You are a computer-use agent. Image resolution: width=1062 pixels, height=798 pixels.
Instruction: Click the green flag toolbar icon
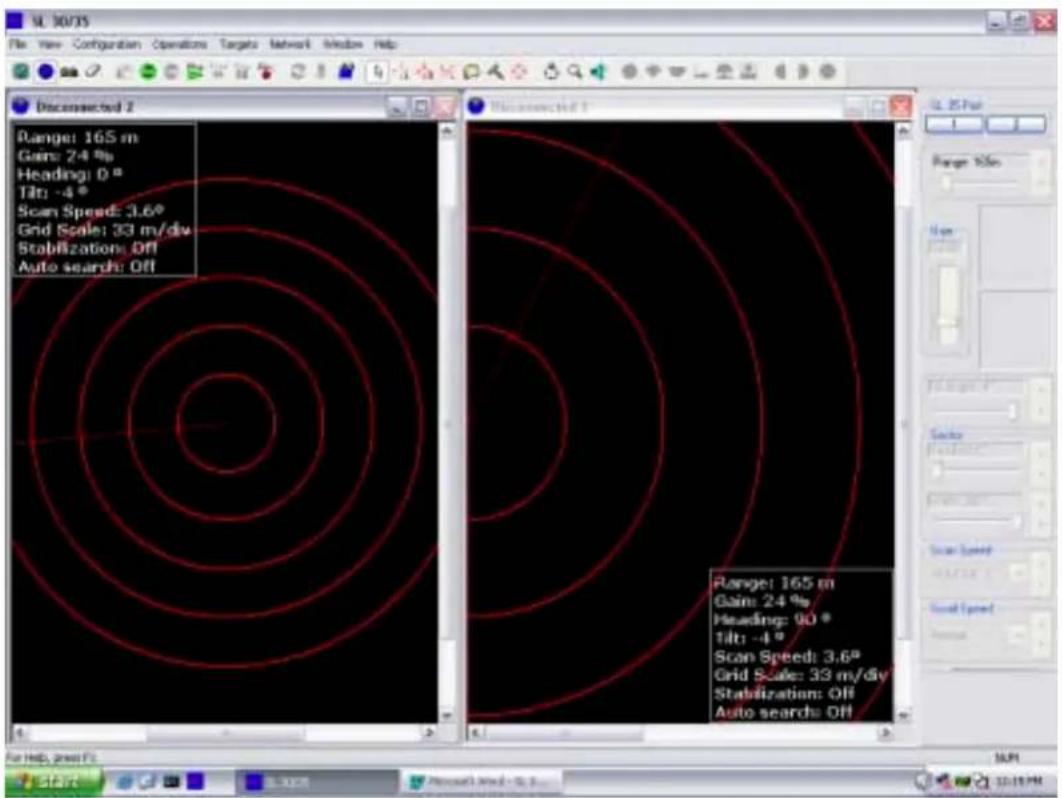point(195,72)
